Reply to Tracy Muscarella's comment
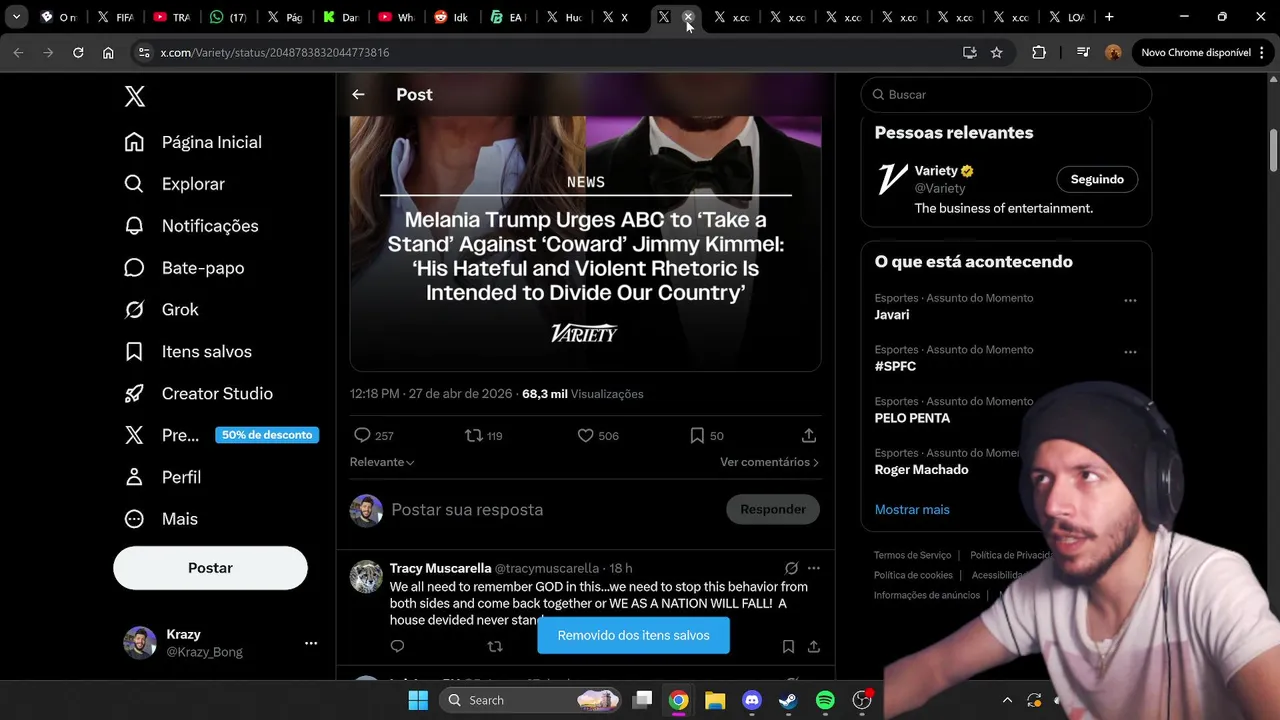1280x720 pixels. click(397, 647)
